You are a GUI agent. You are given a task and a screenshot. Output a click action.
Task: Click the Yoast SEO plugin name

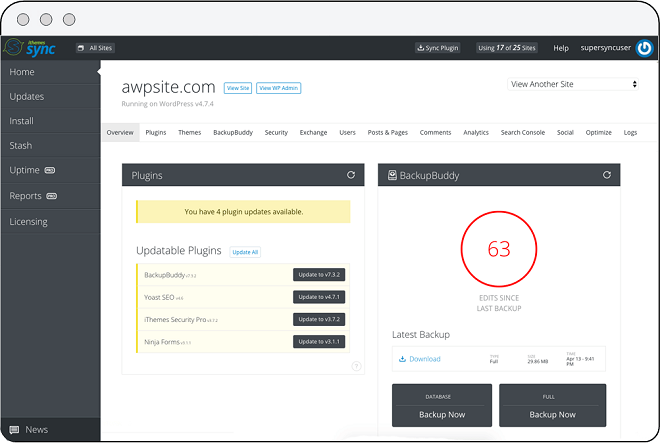click(x=159, y=297)
